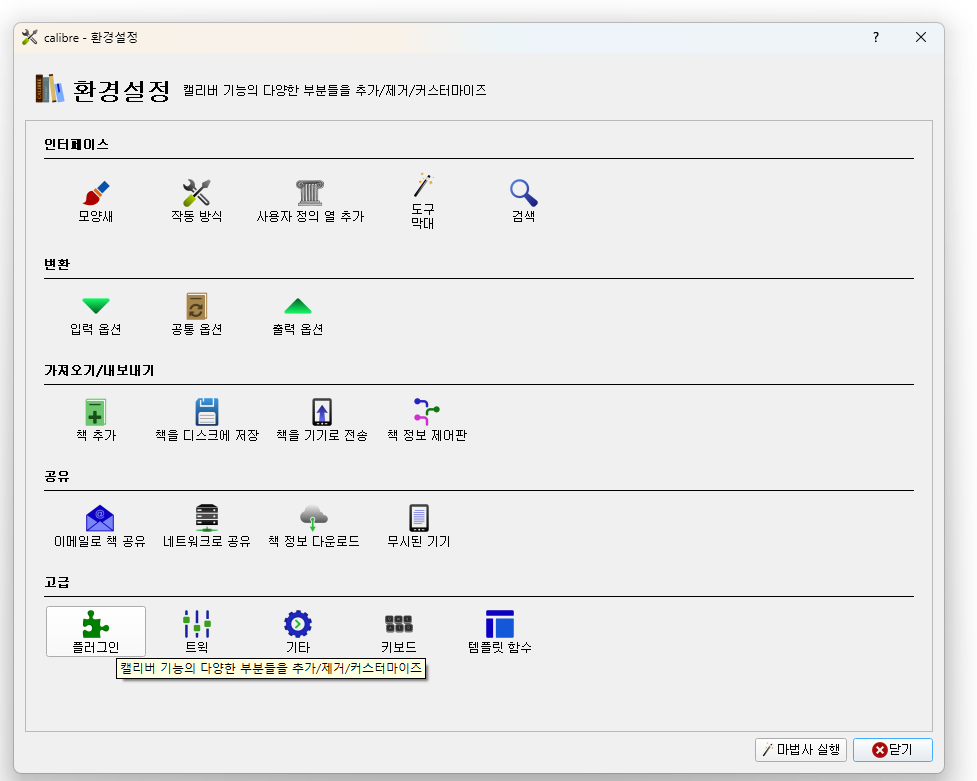Open the 플러그인 settings

pyautogui.click(x=95, y=631)
